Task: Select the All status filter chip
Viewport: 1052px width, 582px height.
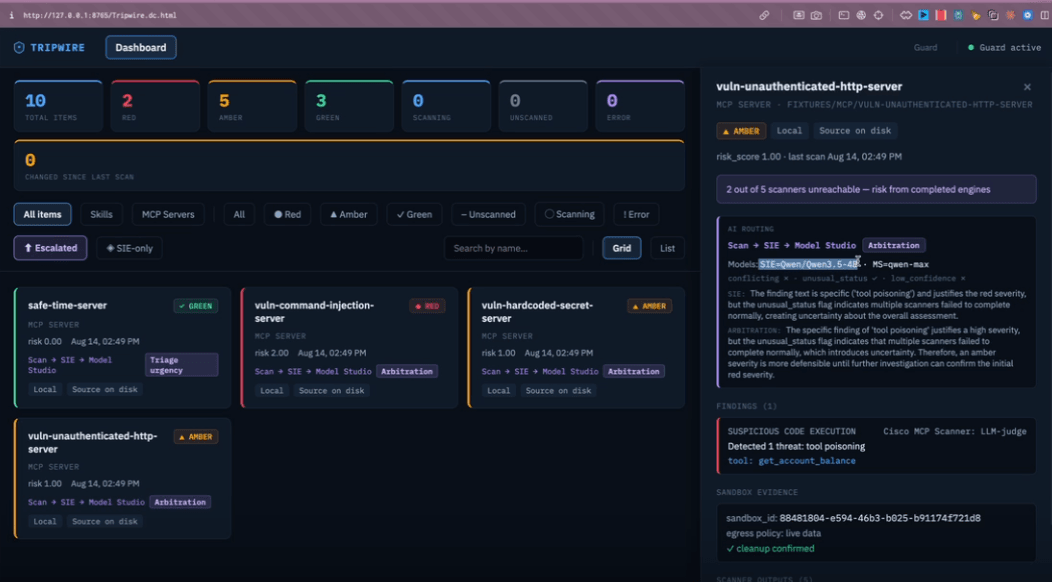Action: 239,214
